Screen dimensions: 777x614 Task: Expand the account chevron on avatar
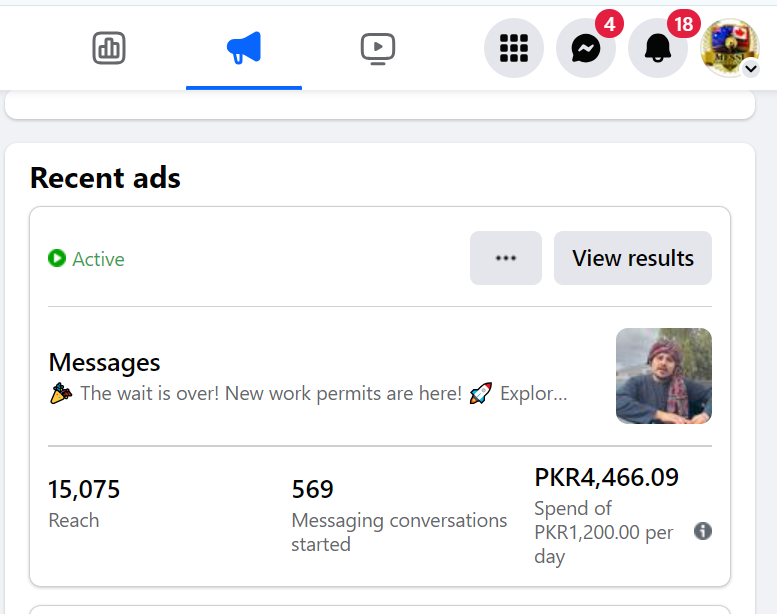(x=751, y=68)
